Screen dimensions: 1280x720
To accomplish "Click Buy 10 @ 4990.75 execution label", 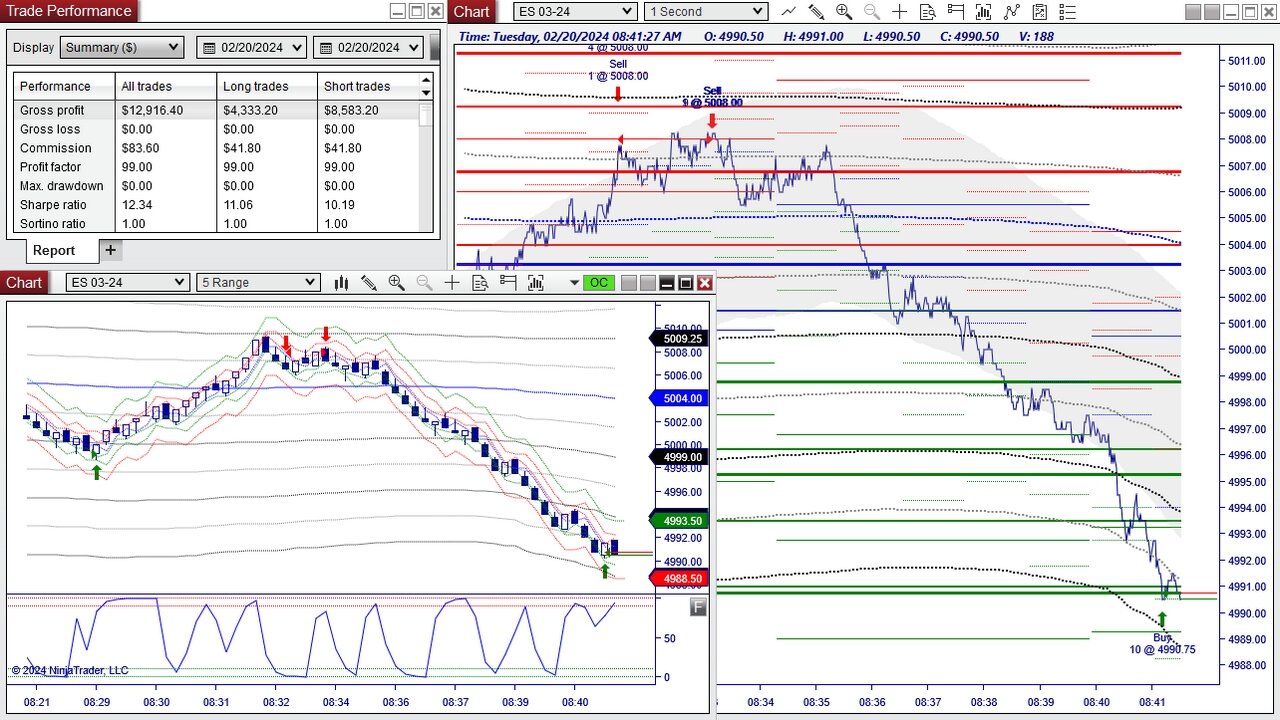I will pos(1162,643).
